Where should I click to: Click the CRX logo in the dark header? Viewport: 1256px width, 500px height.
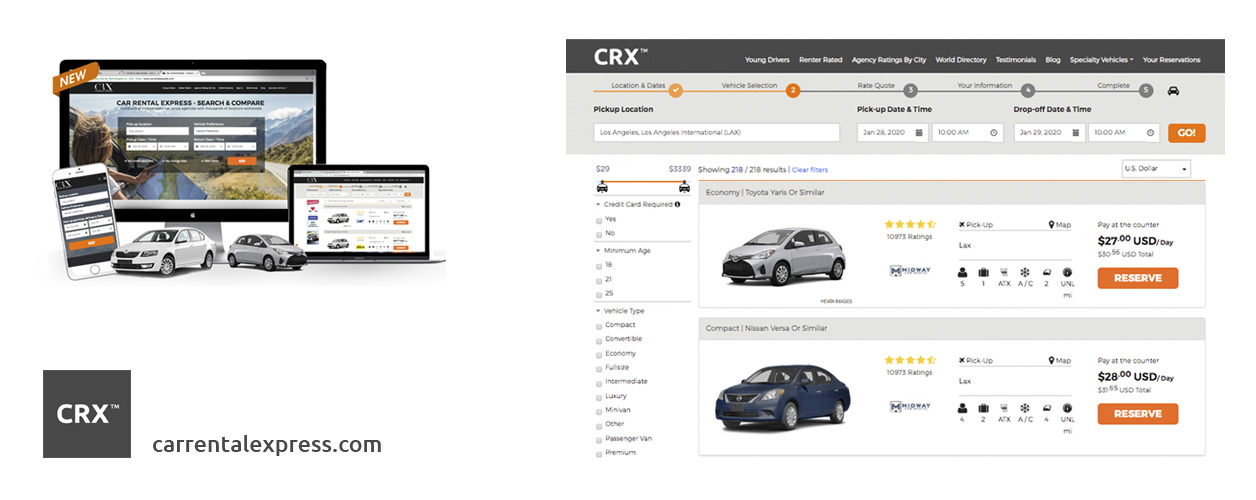coord(620,57)
